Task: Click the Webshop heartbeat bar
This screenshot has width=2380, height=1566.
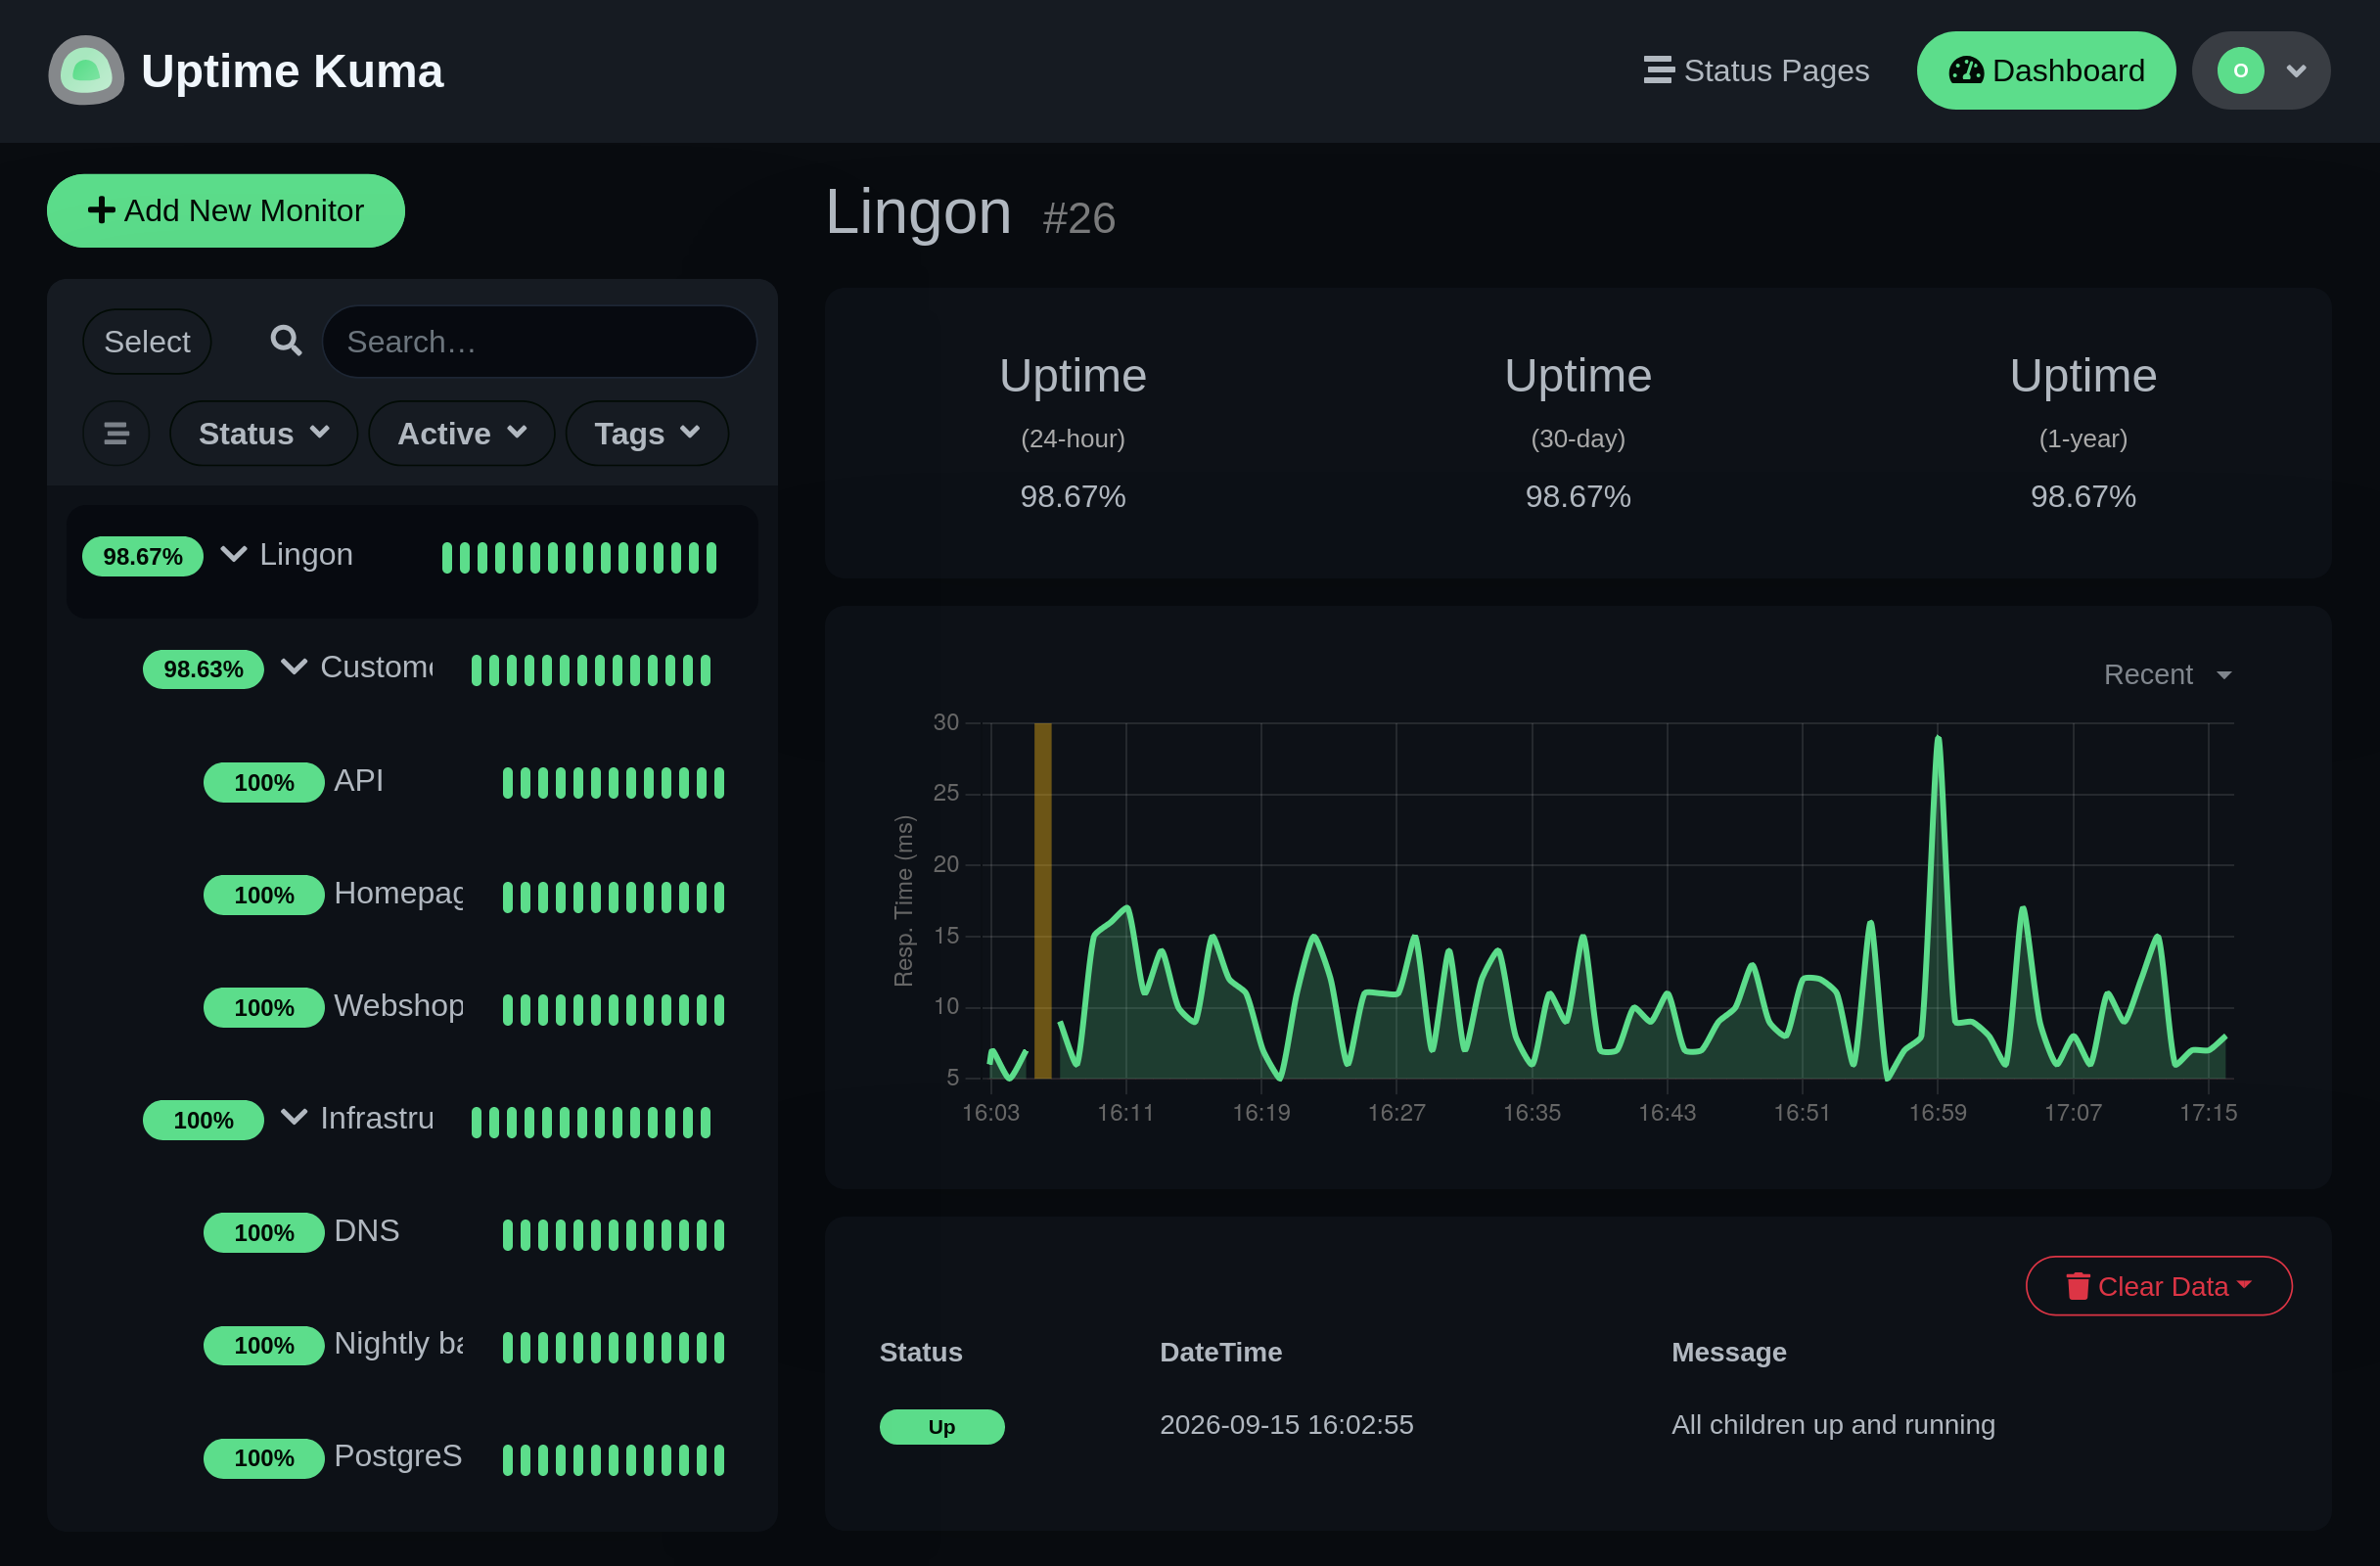Action: click(613, 1009)
